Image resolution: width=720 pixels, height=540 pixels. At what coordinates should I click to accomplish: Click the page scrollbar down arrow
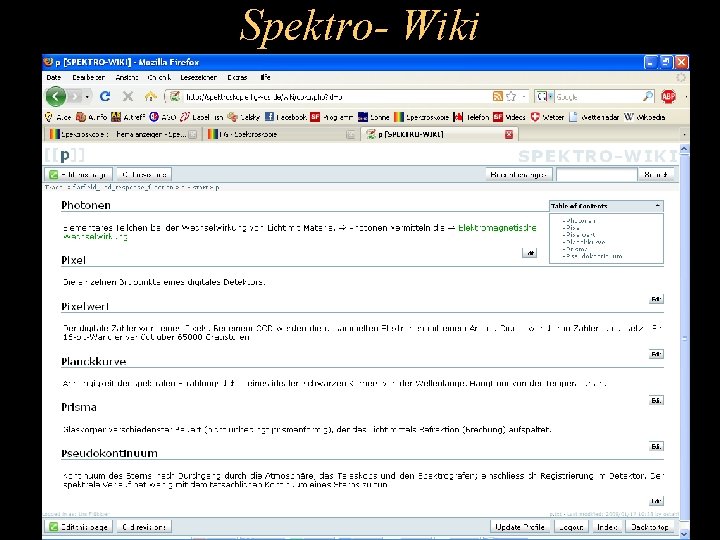point(684,534)
